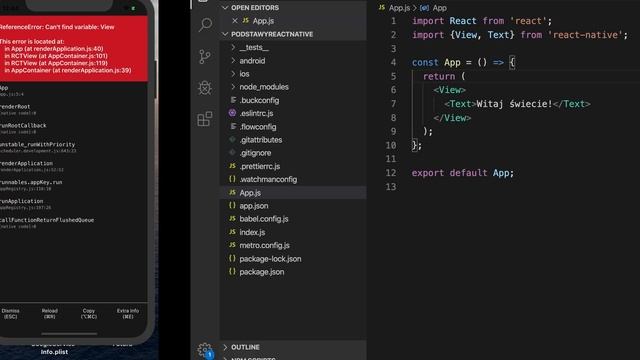Open the Search view in activity bar
The image size is (640, 360).
click(205, 25)
